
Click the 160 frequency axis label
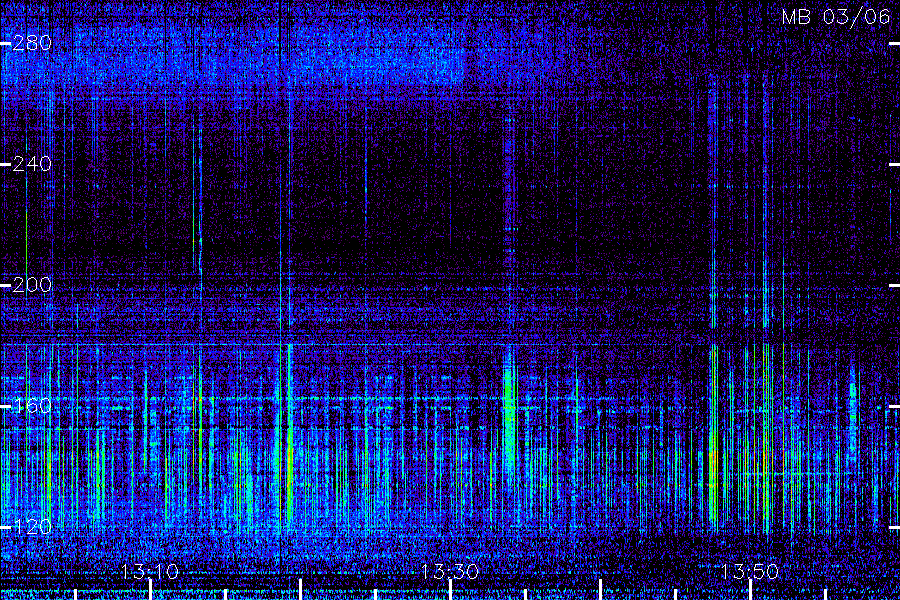pos(32,406)
